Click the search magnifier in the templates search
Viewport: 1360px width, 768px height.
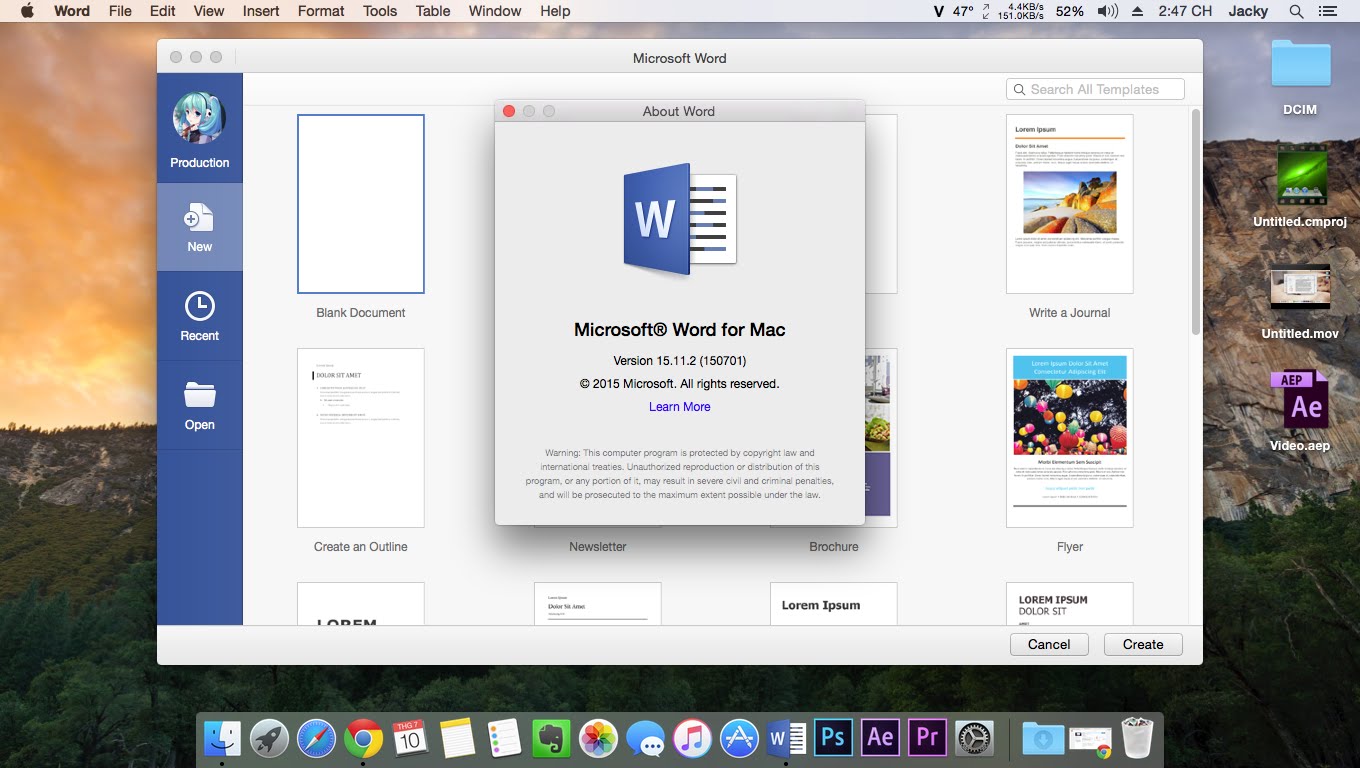[x=1019, y=89]
